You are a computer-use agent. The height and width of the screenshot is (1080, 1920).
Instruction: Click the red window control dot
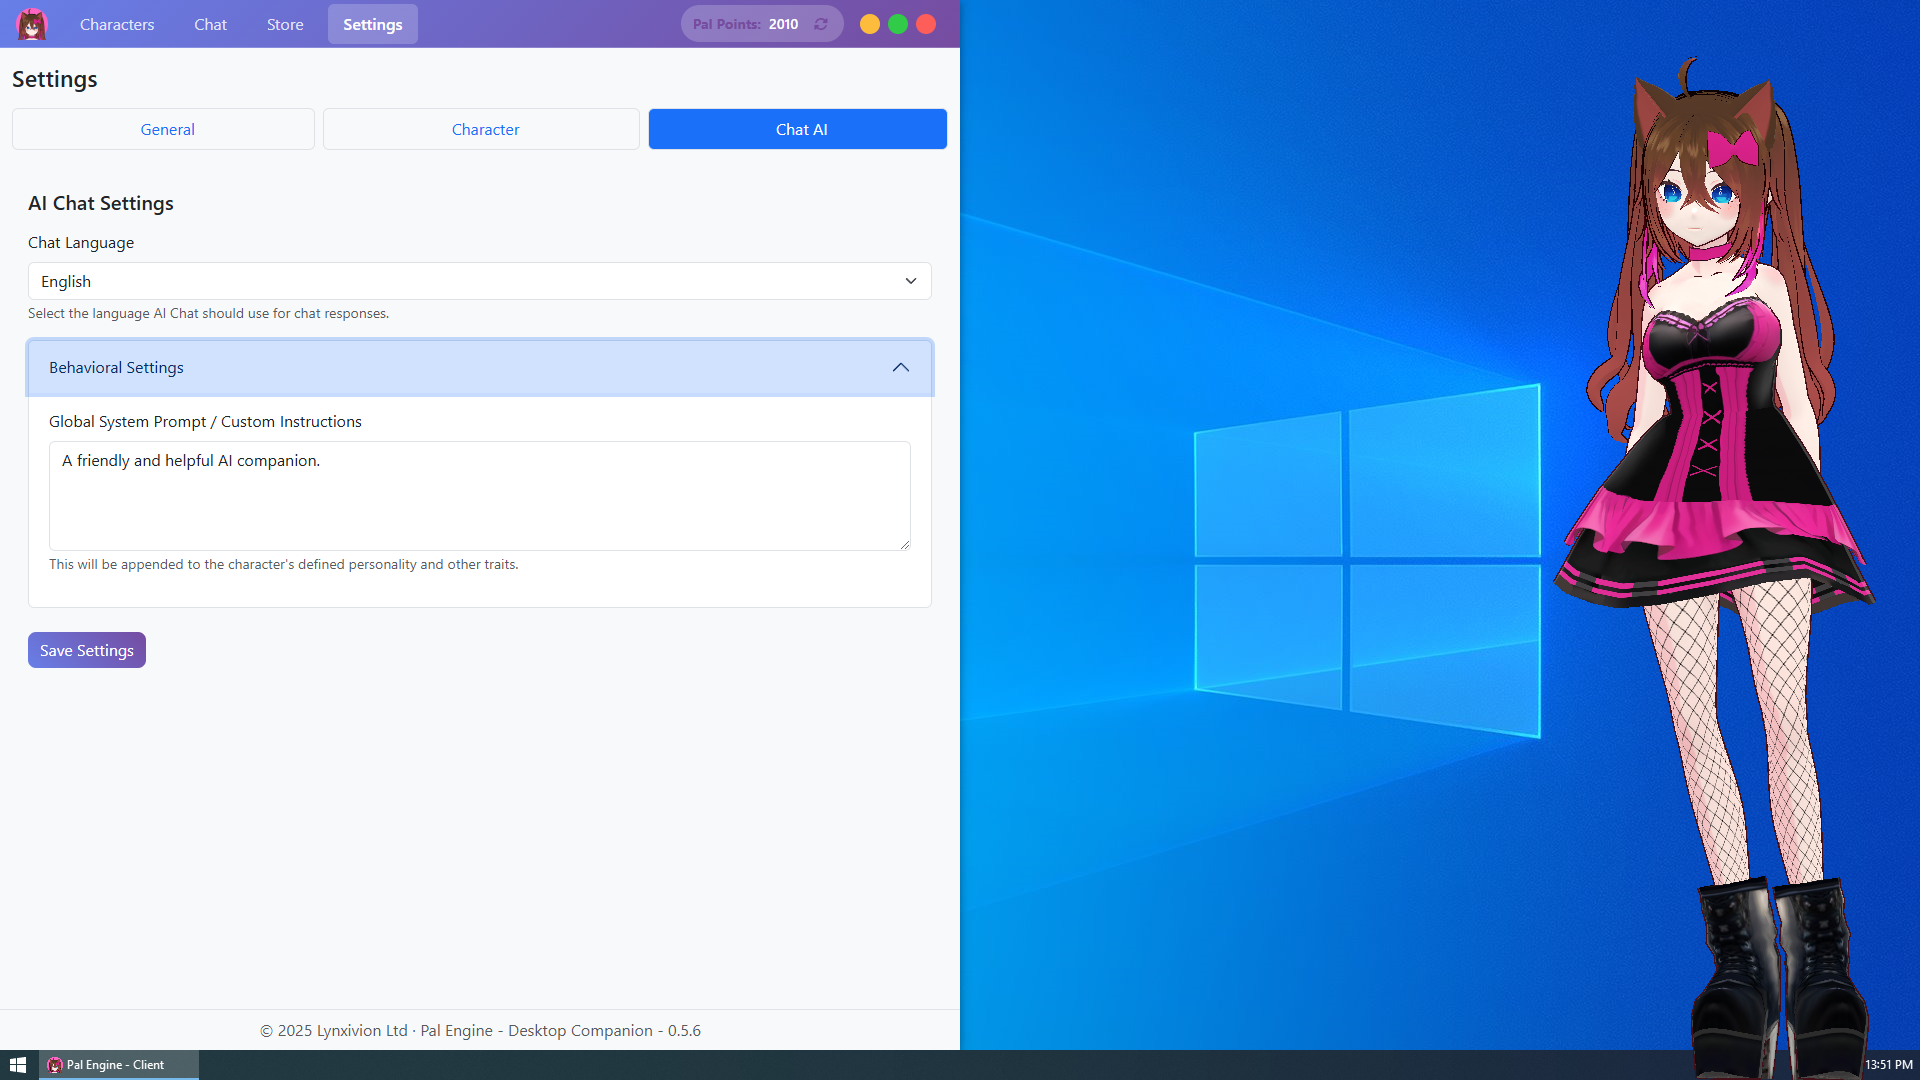coord(926,23)
